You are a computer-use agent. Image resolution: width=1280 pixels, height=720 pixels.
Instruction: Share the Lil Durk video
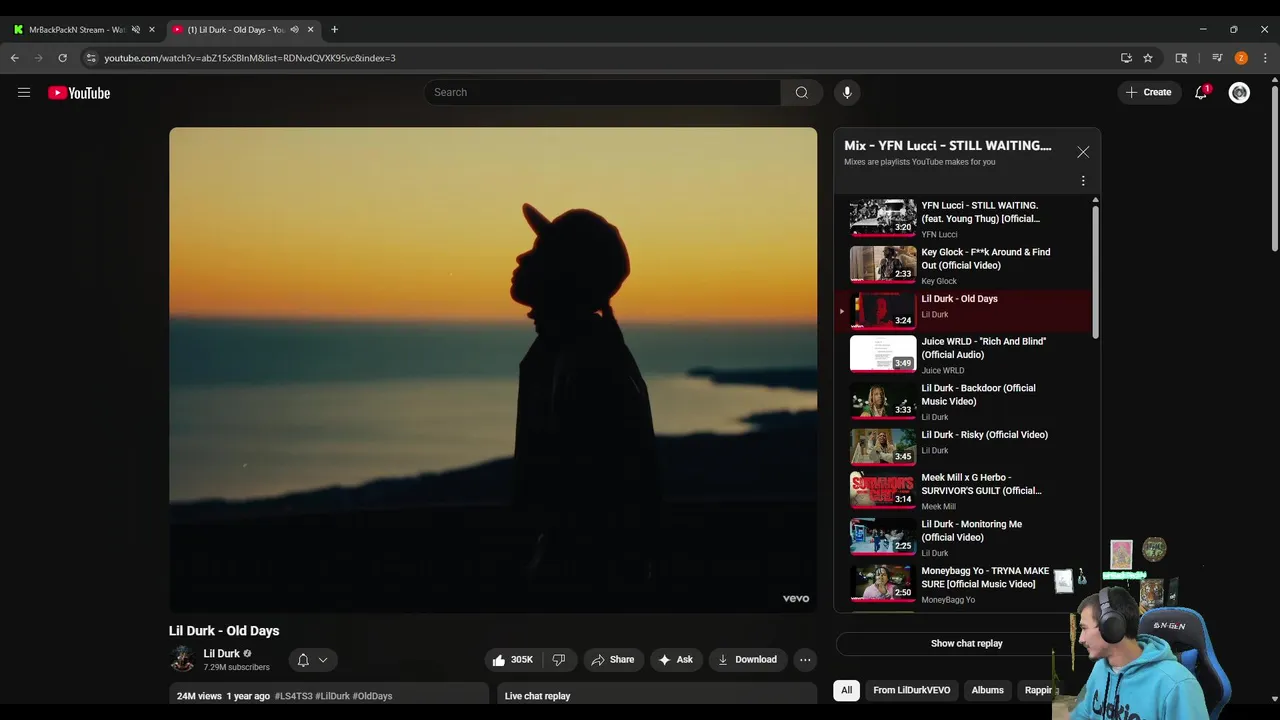613,660
